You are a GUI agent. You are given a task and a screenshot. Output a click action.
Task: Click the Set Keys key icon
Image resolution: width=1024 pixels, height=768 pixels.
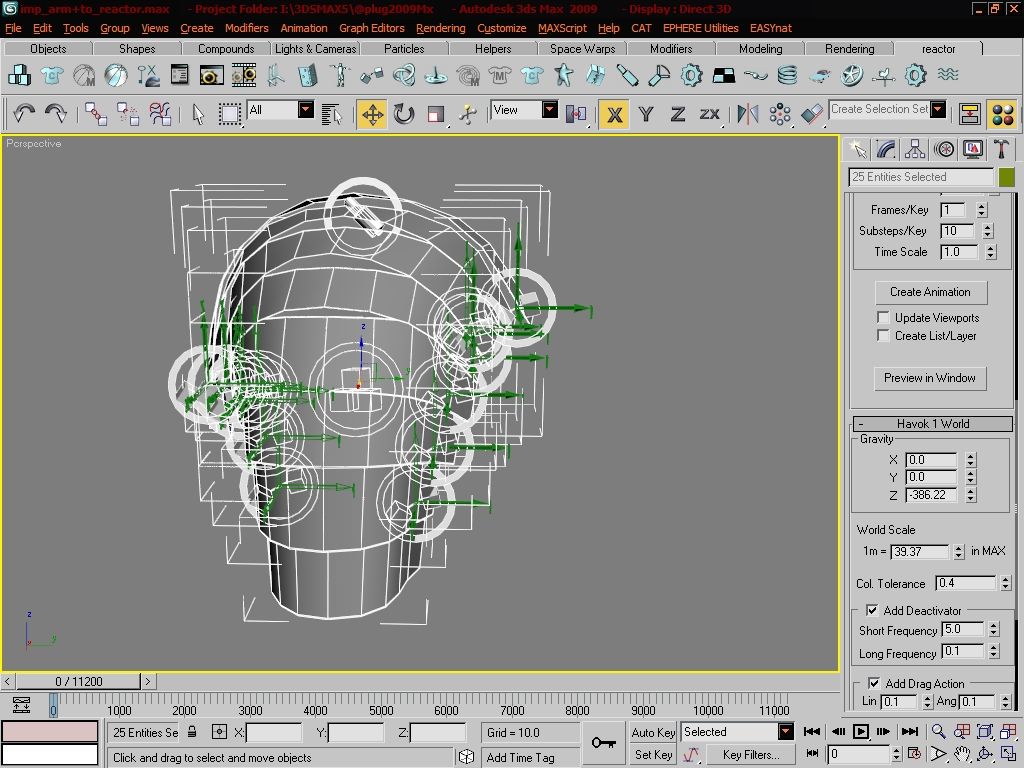(603, 743)
